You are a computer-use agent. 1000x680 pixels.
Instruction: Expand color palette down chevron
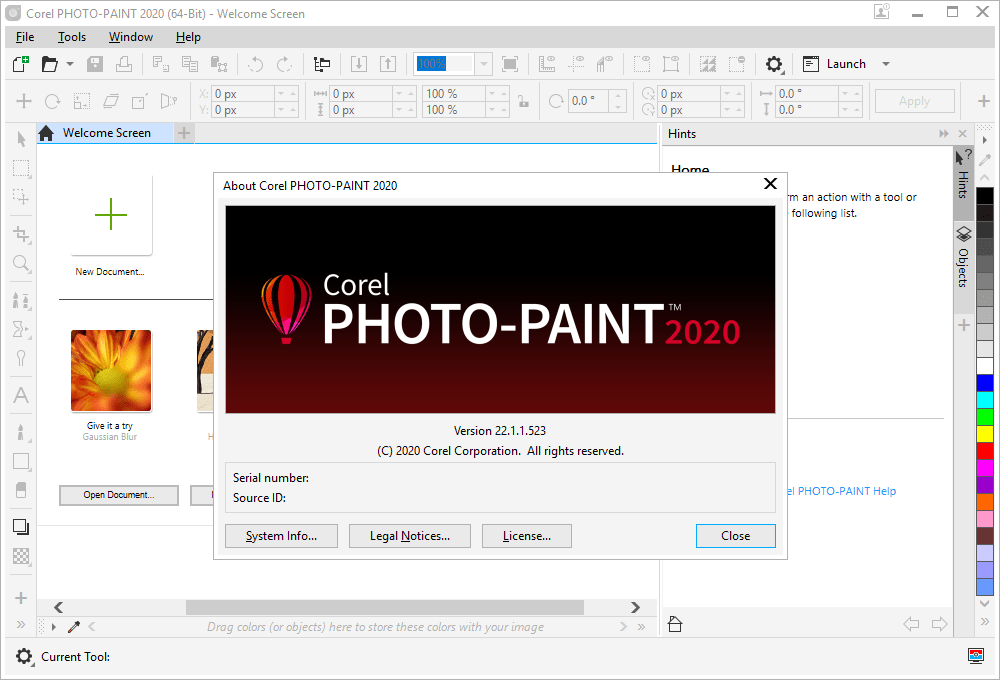[985, 603]
